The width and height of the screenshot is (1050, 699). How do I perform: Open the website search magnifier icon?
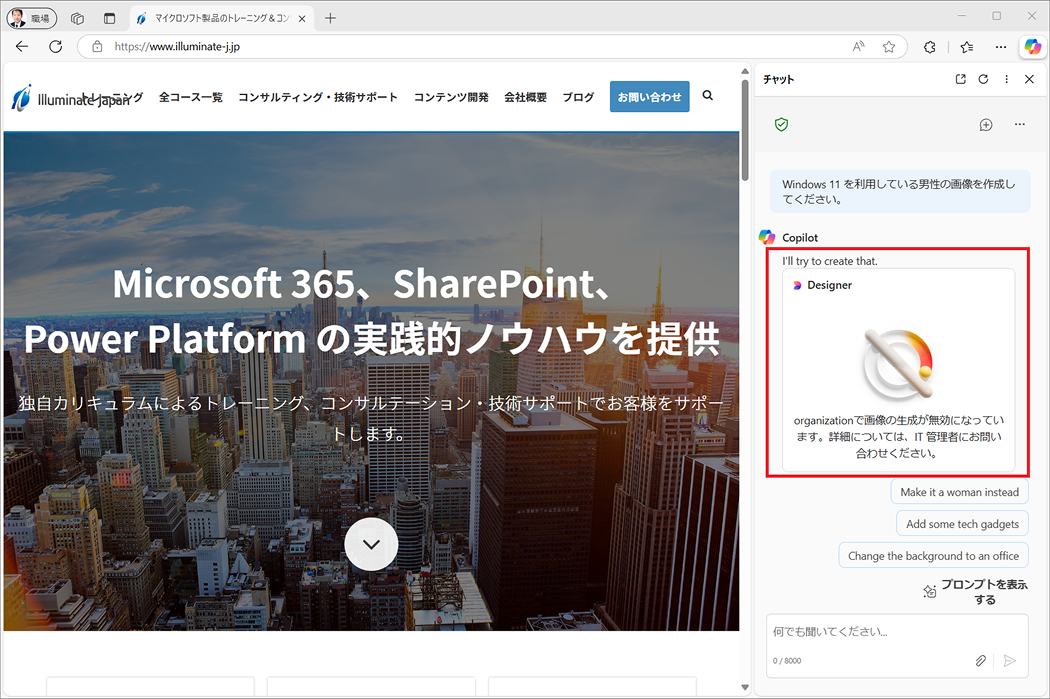[708, 96]
